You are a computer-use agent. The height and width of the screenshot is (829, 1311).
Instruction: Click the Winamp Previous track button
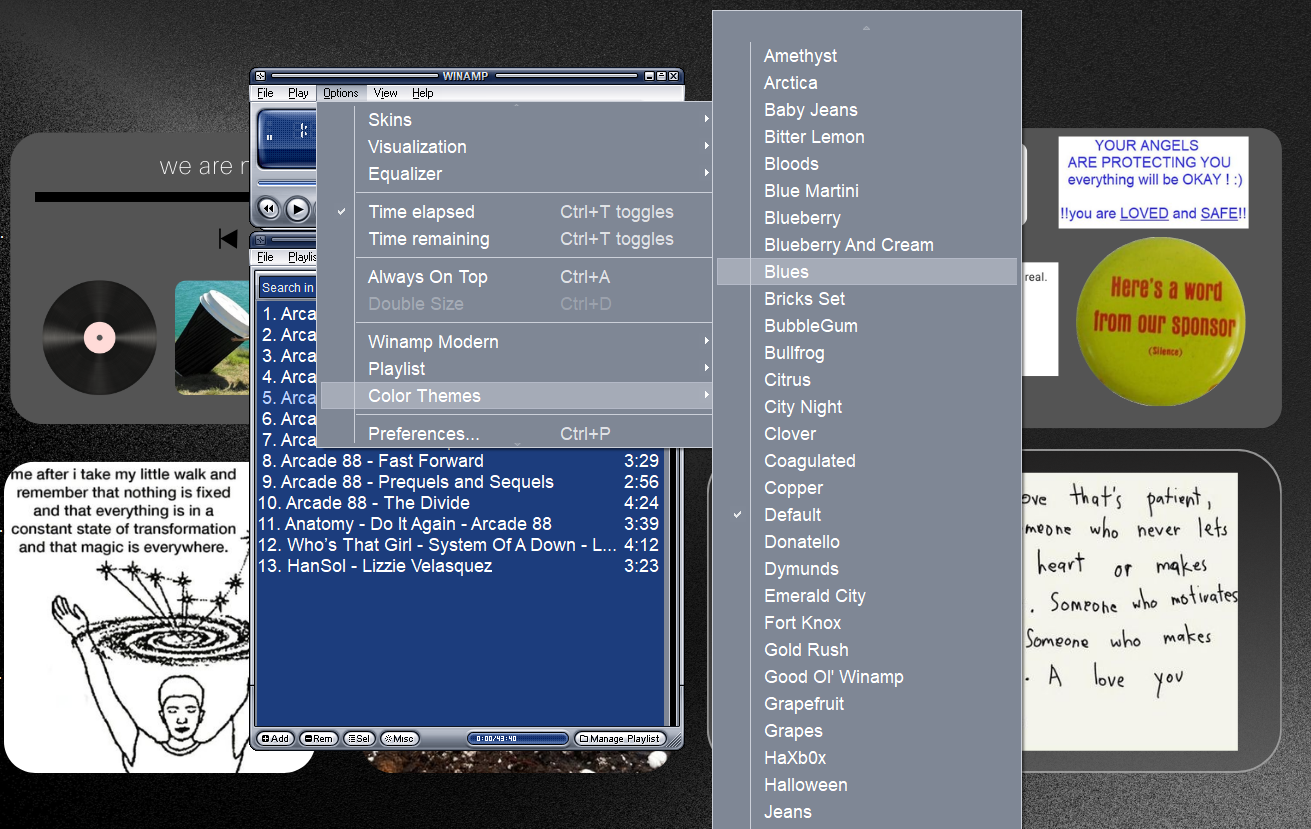tap(269, 209)
